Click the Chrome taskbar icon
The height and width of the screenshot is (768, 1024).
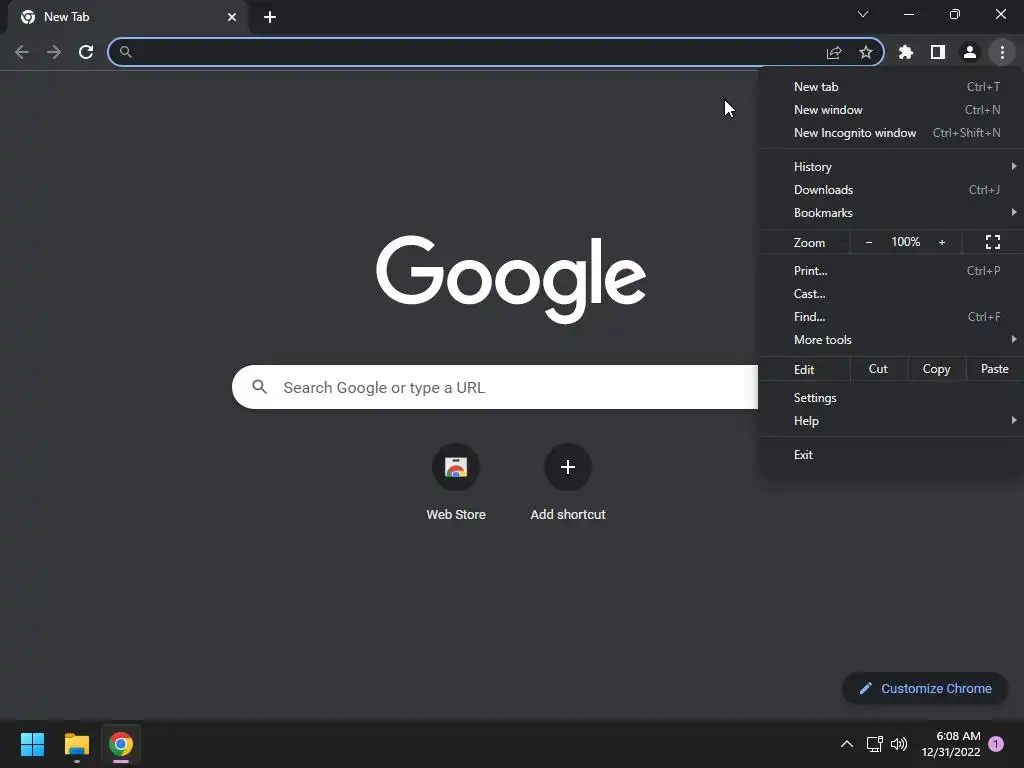tap(121, 744)
